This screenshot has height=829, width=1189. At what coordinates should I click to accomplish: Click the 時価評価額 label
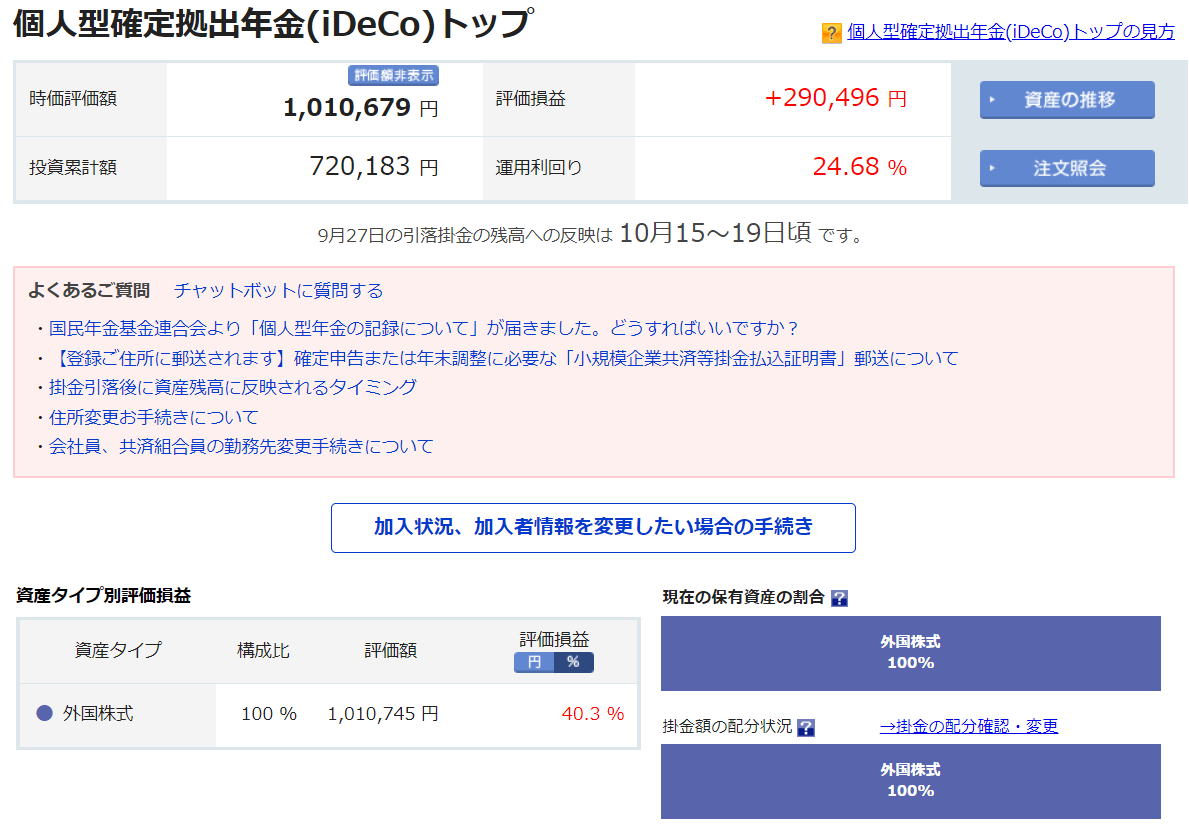coord(73,99)
